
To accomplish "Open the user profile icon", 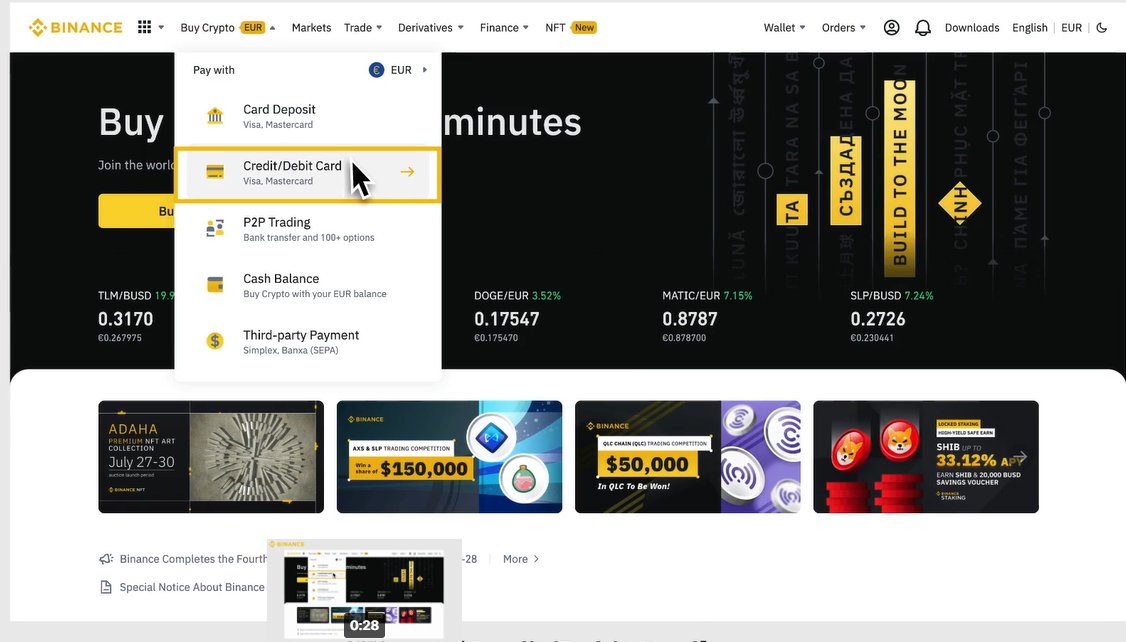I will click(x=891, y=27).
